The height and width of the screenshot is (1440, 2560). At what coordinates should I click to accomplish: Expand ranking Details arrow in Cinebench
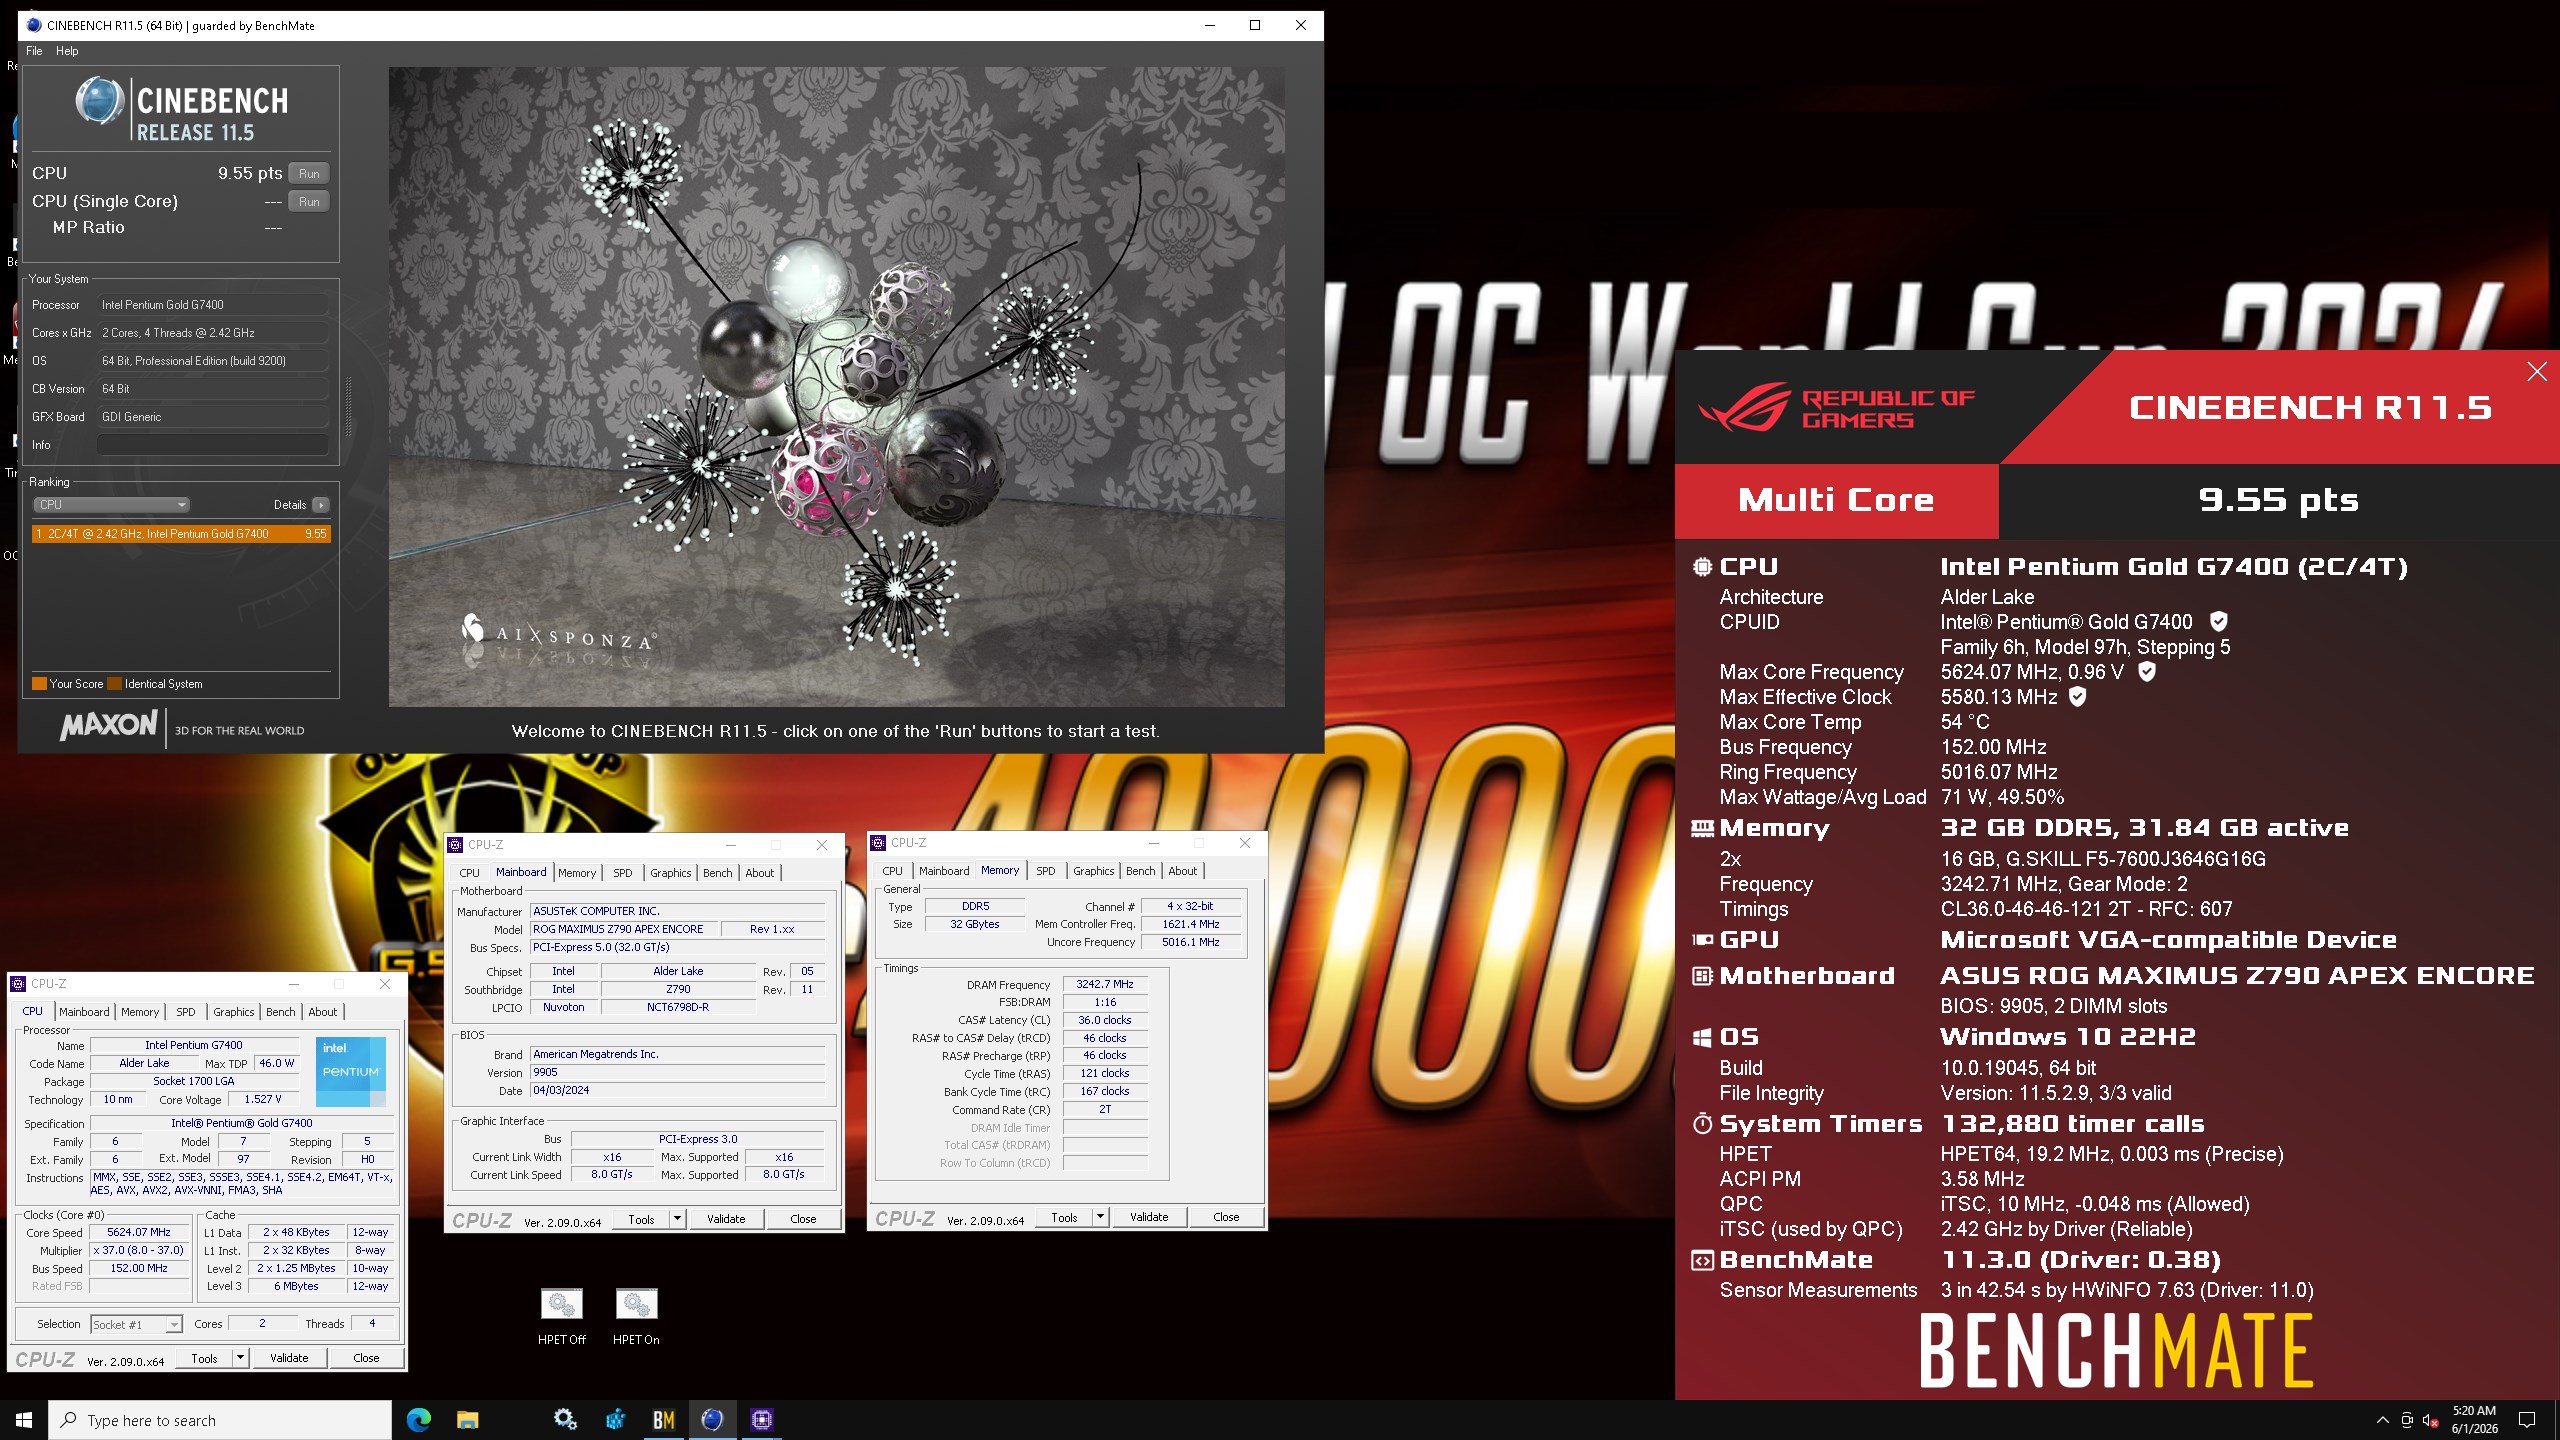pos(321,505)
